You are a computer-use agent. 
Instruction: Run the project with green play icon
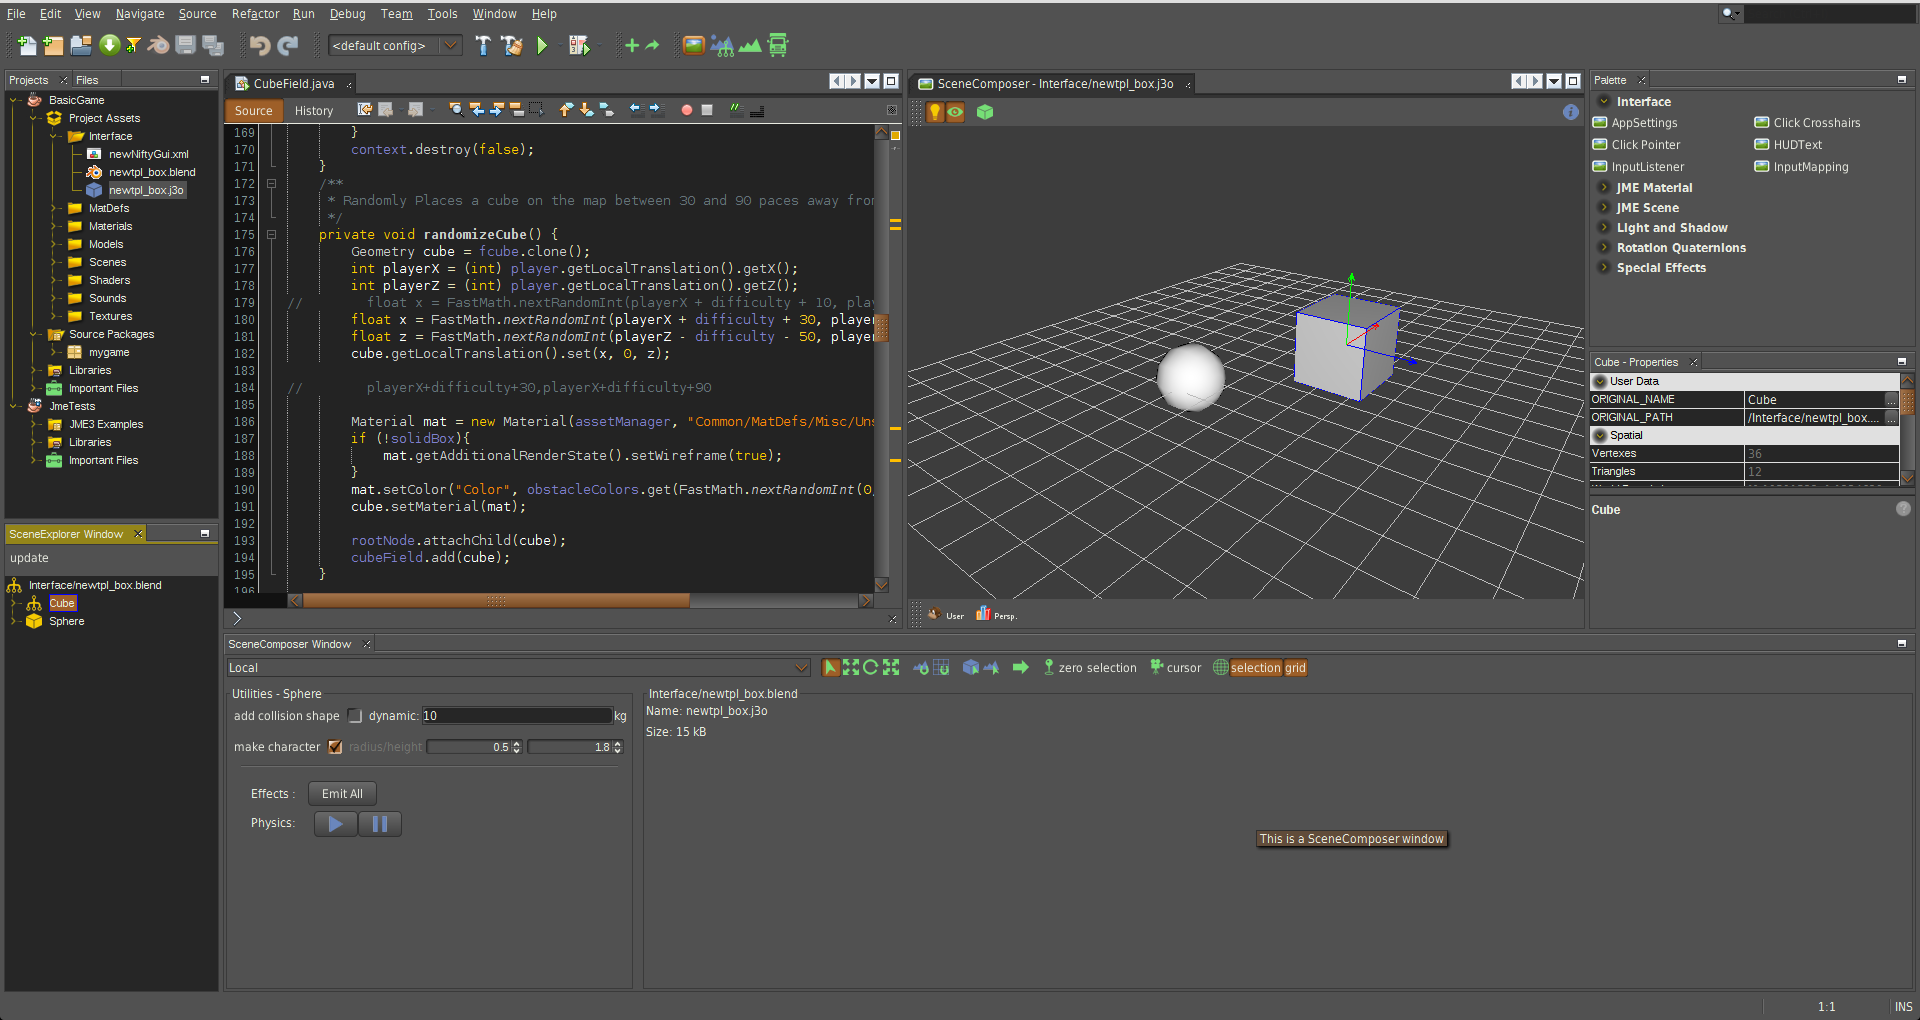tap(542, 45)
